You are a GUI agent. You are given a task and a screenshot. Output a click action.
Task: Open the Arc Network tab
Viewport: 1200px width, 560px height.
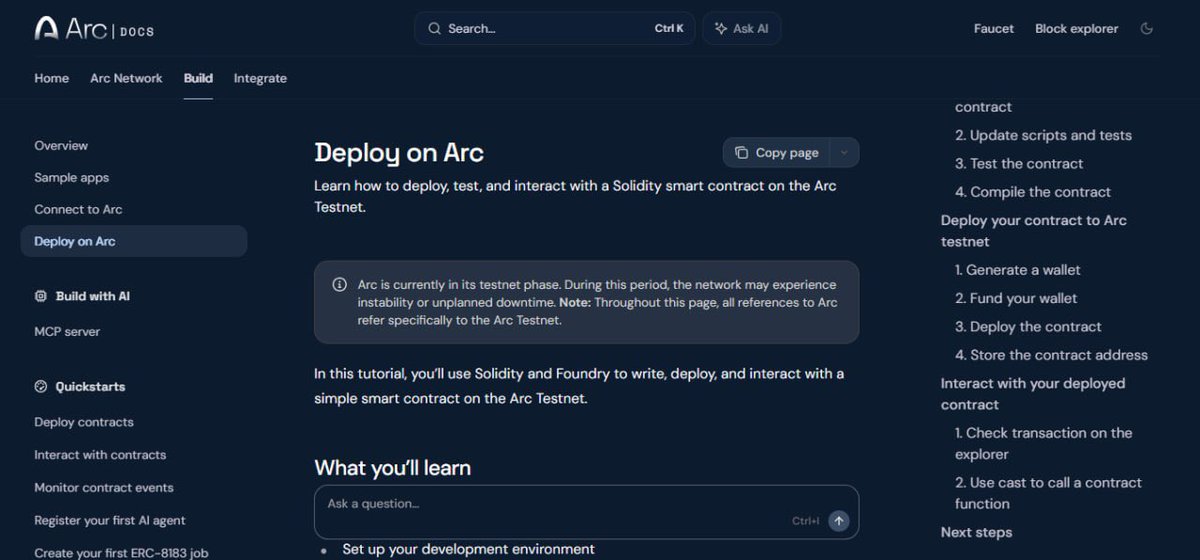[x=126, y=79]
